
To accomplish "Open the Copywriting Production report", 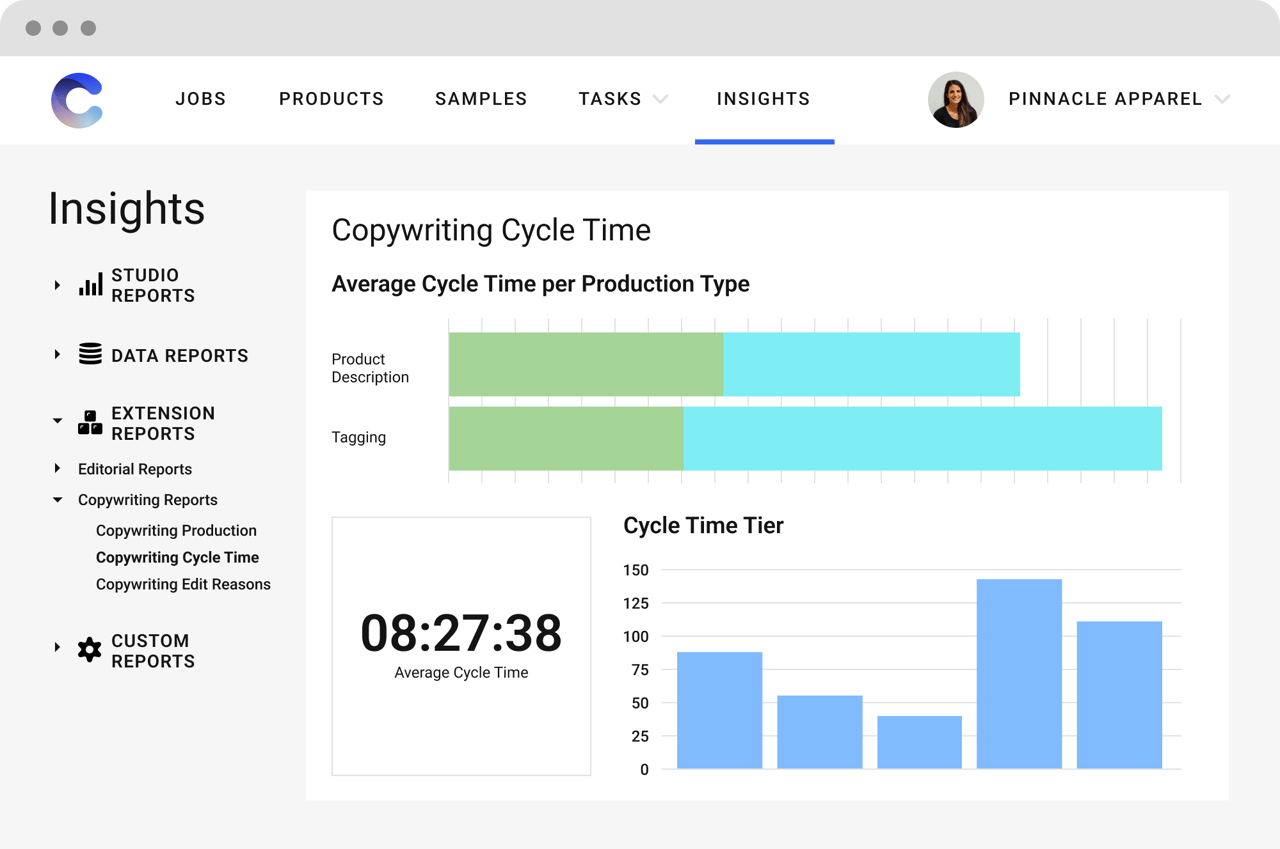I will [176, 531].
